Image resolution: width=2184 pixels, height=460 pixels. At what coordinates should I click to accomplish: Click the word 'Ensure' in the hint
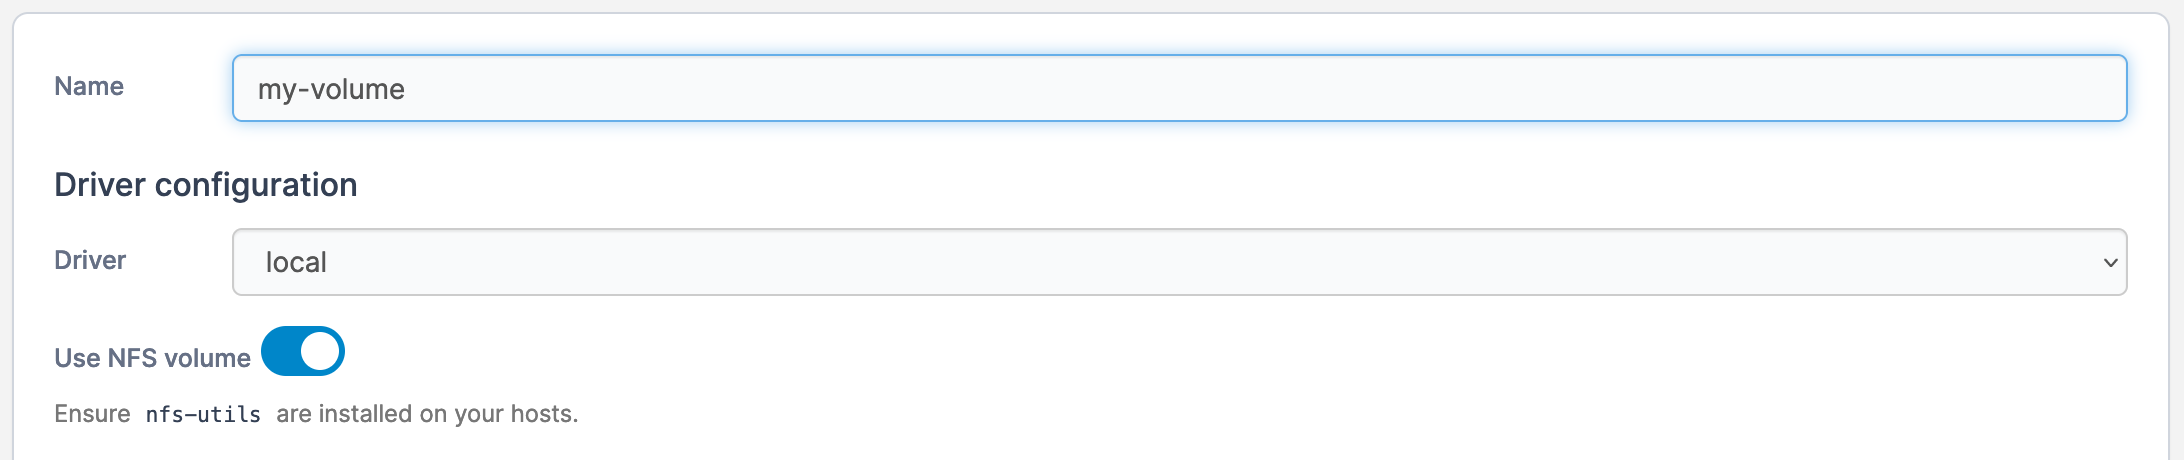tap(92, 414)
